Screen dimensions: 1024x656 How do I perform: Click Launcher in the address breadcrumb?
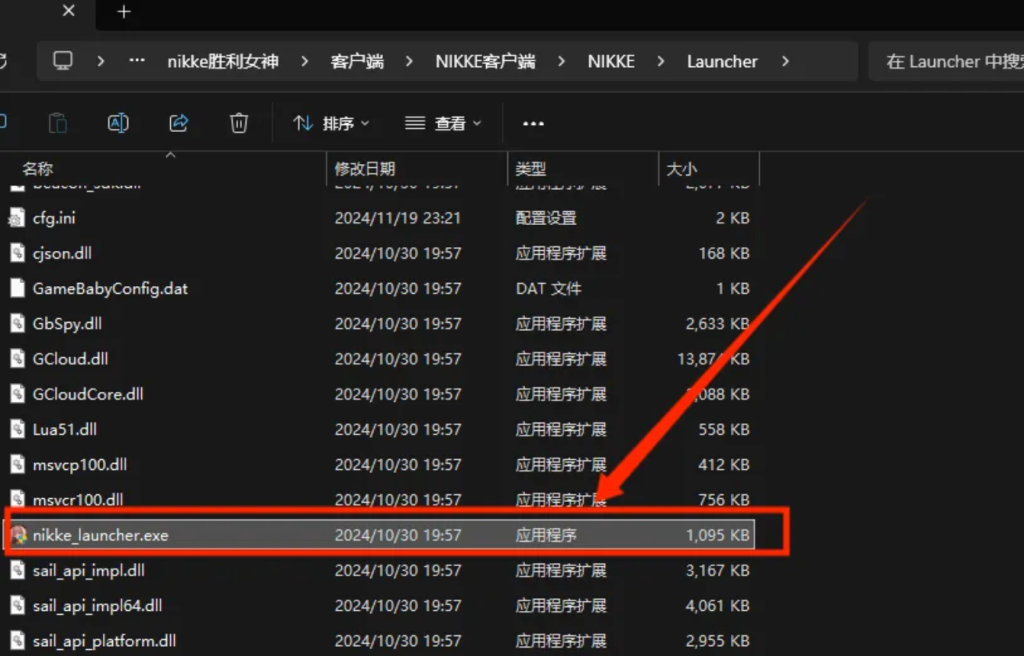coord(722,61)
